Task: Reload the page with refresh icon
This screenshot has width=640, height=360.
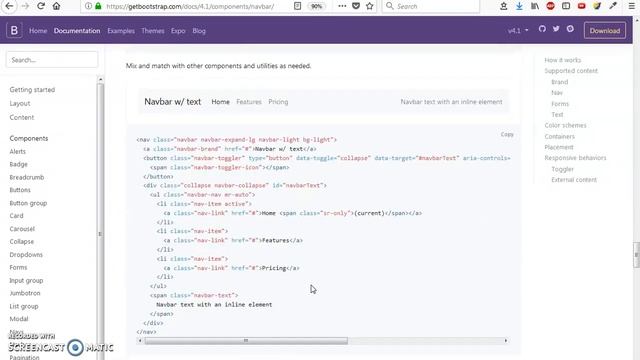Action: coord(41,6)
